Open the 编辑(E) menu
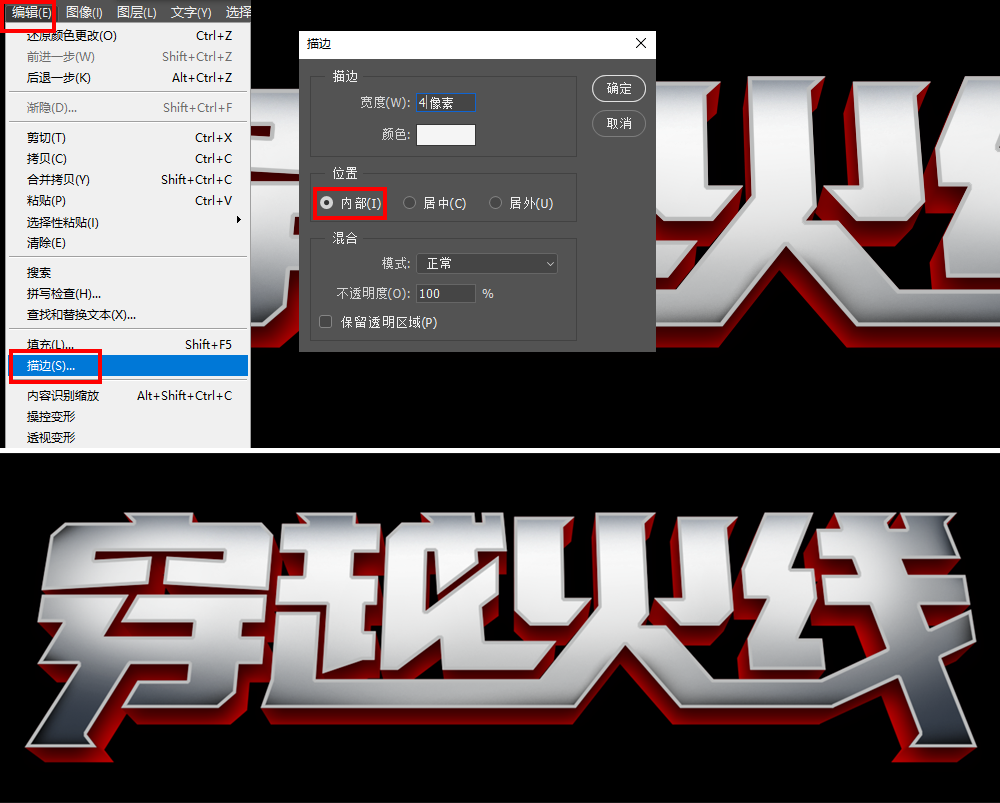 pyautogui.click(x=31, y=12)
